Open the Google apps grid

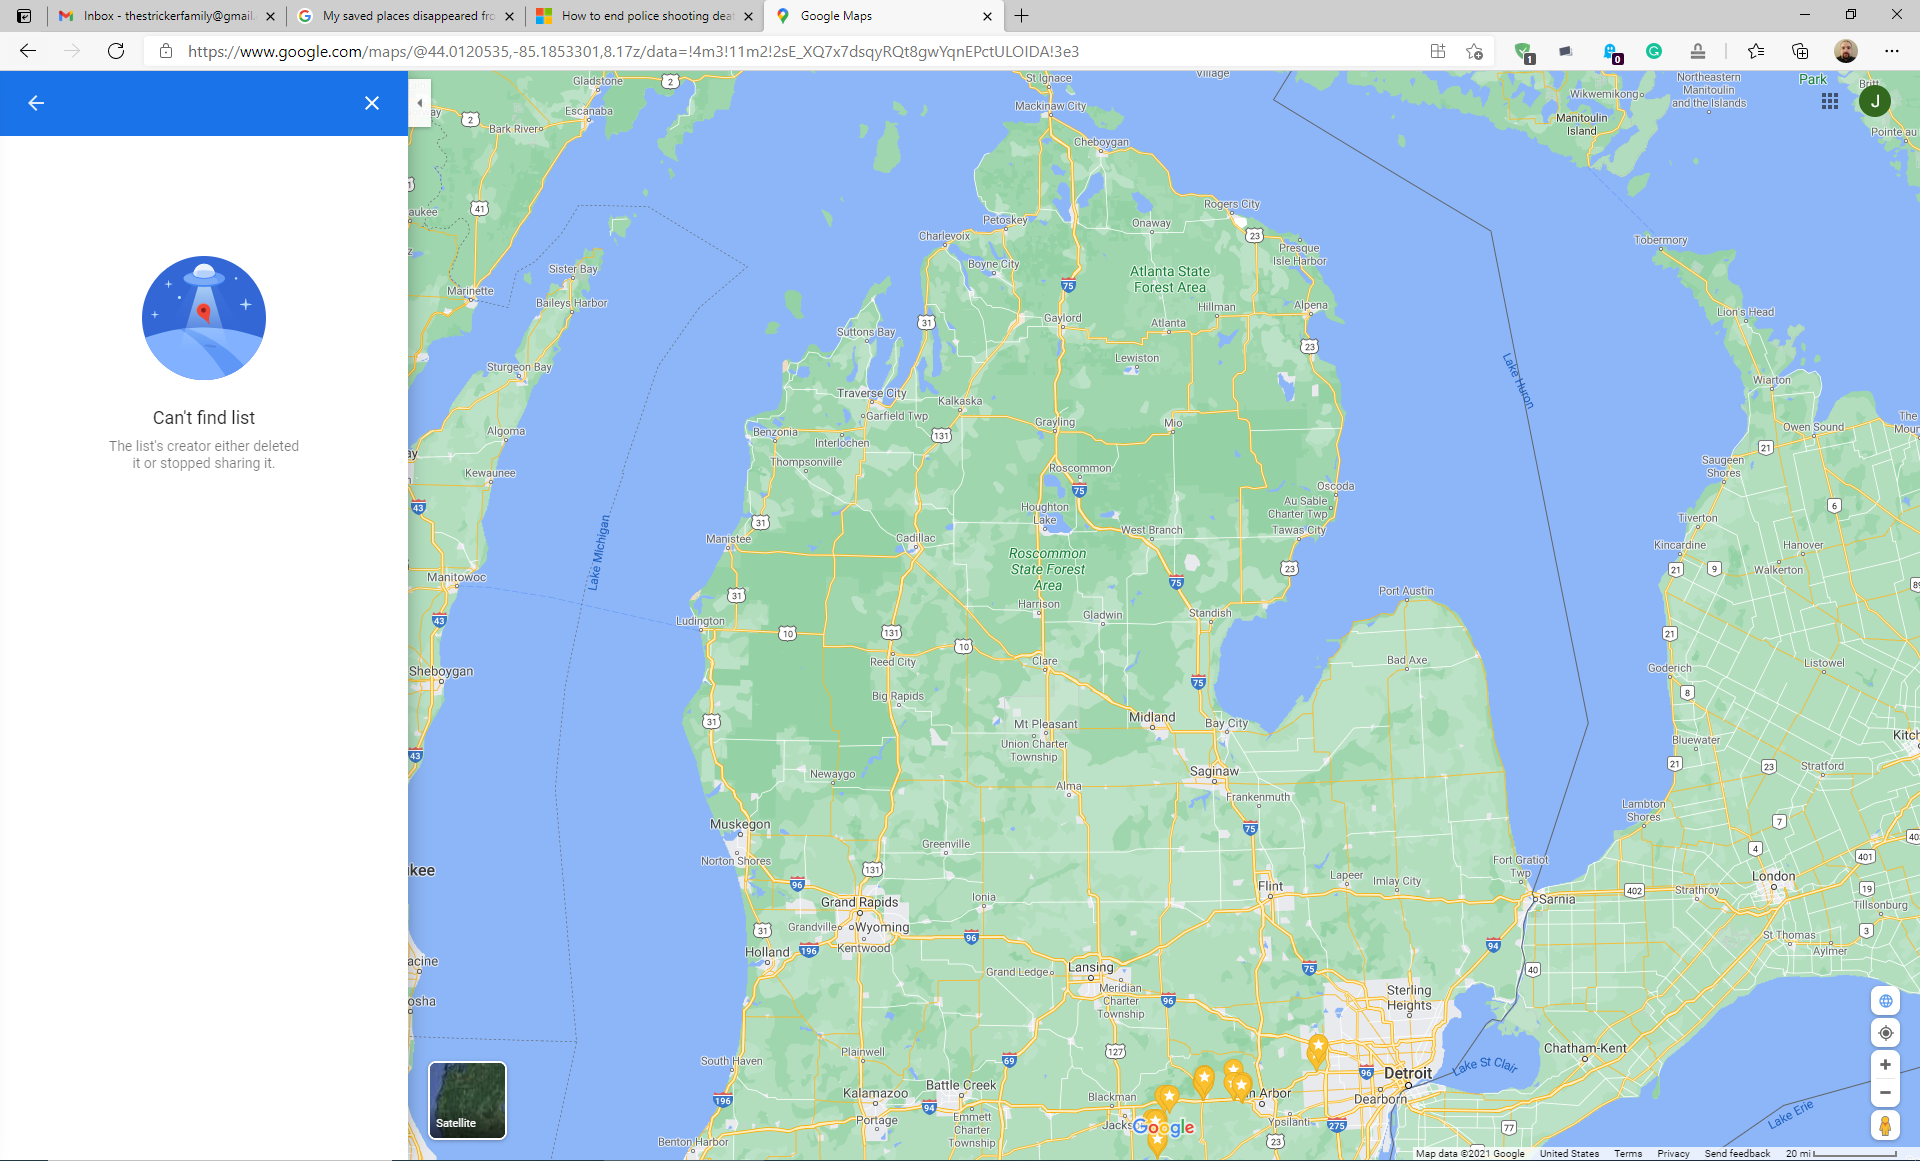[1830, 101]
